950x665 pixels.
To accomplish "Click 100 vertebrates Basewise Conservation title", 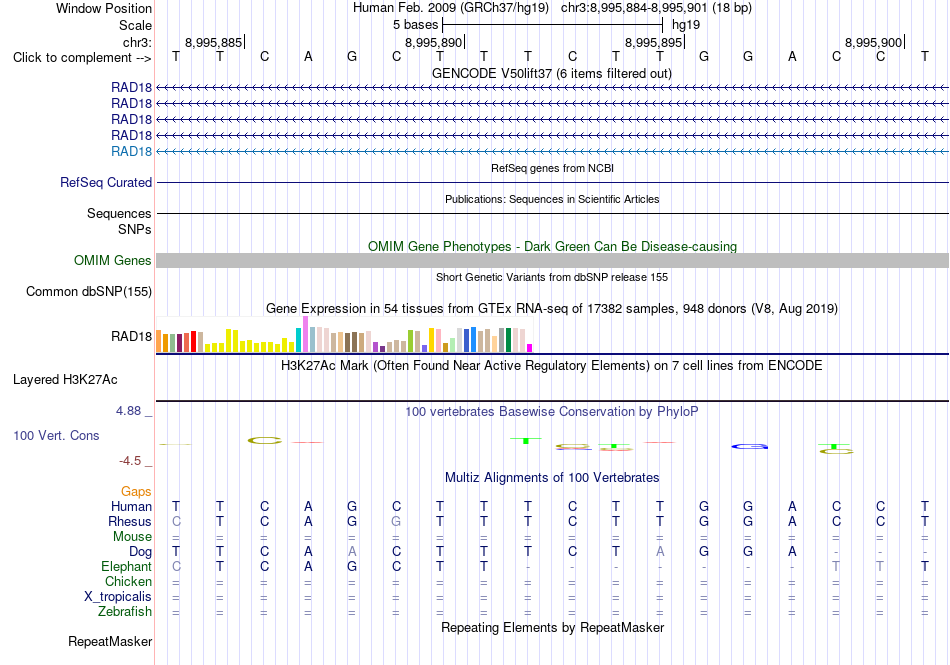I will (552, 412).
